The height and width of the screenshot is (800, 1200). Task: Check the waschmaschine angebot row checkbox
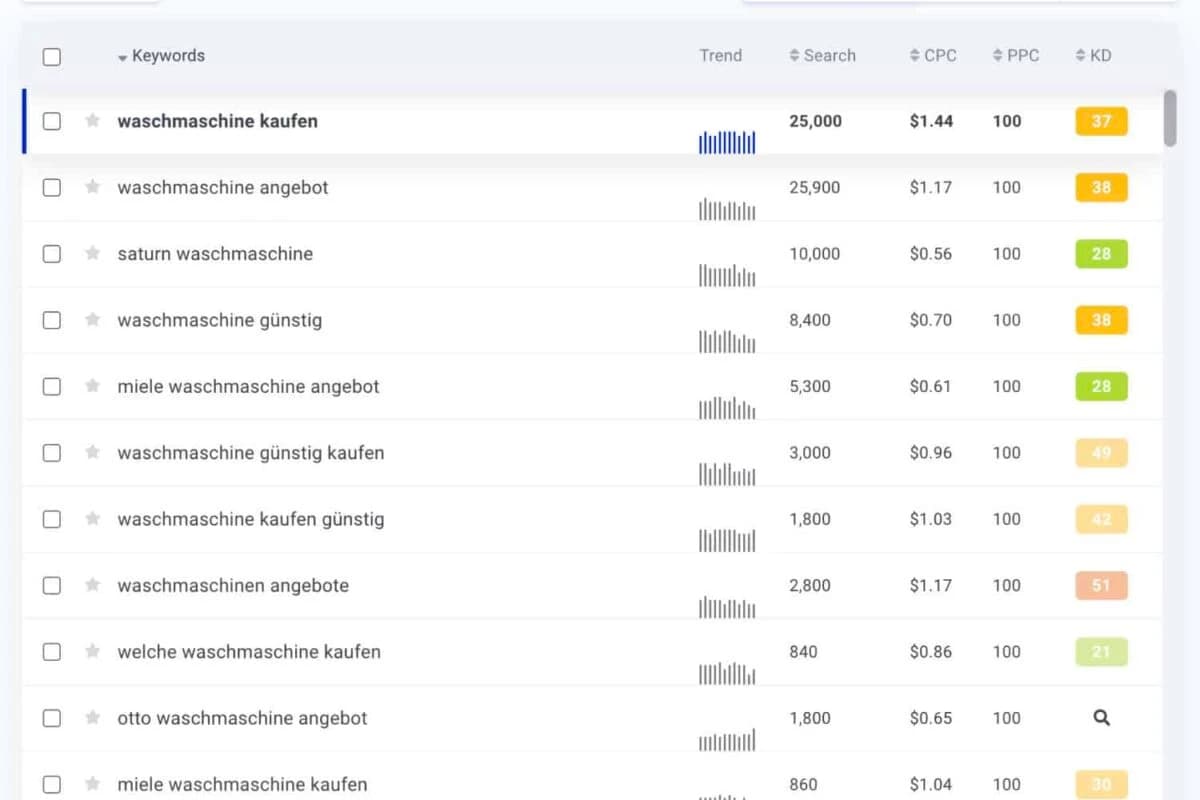tap(52, 187)
